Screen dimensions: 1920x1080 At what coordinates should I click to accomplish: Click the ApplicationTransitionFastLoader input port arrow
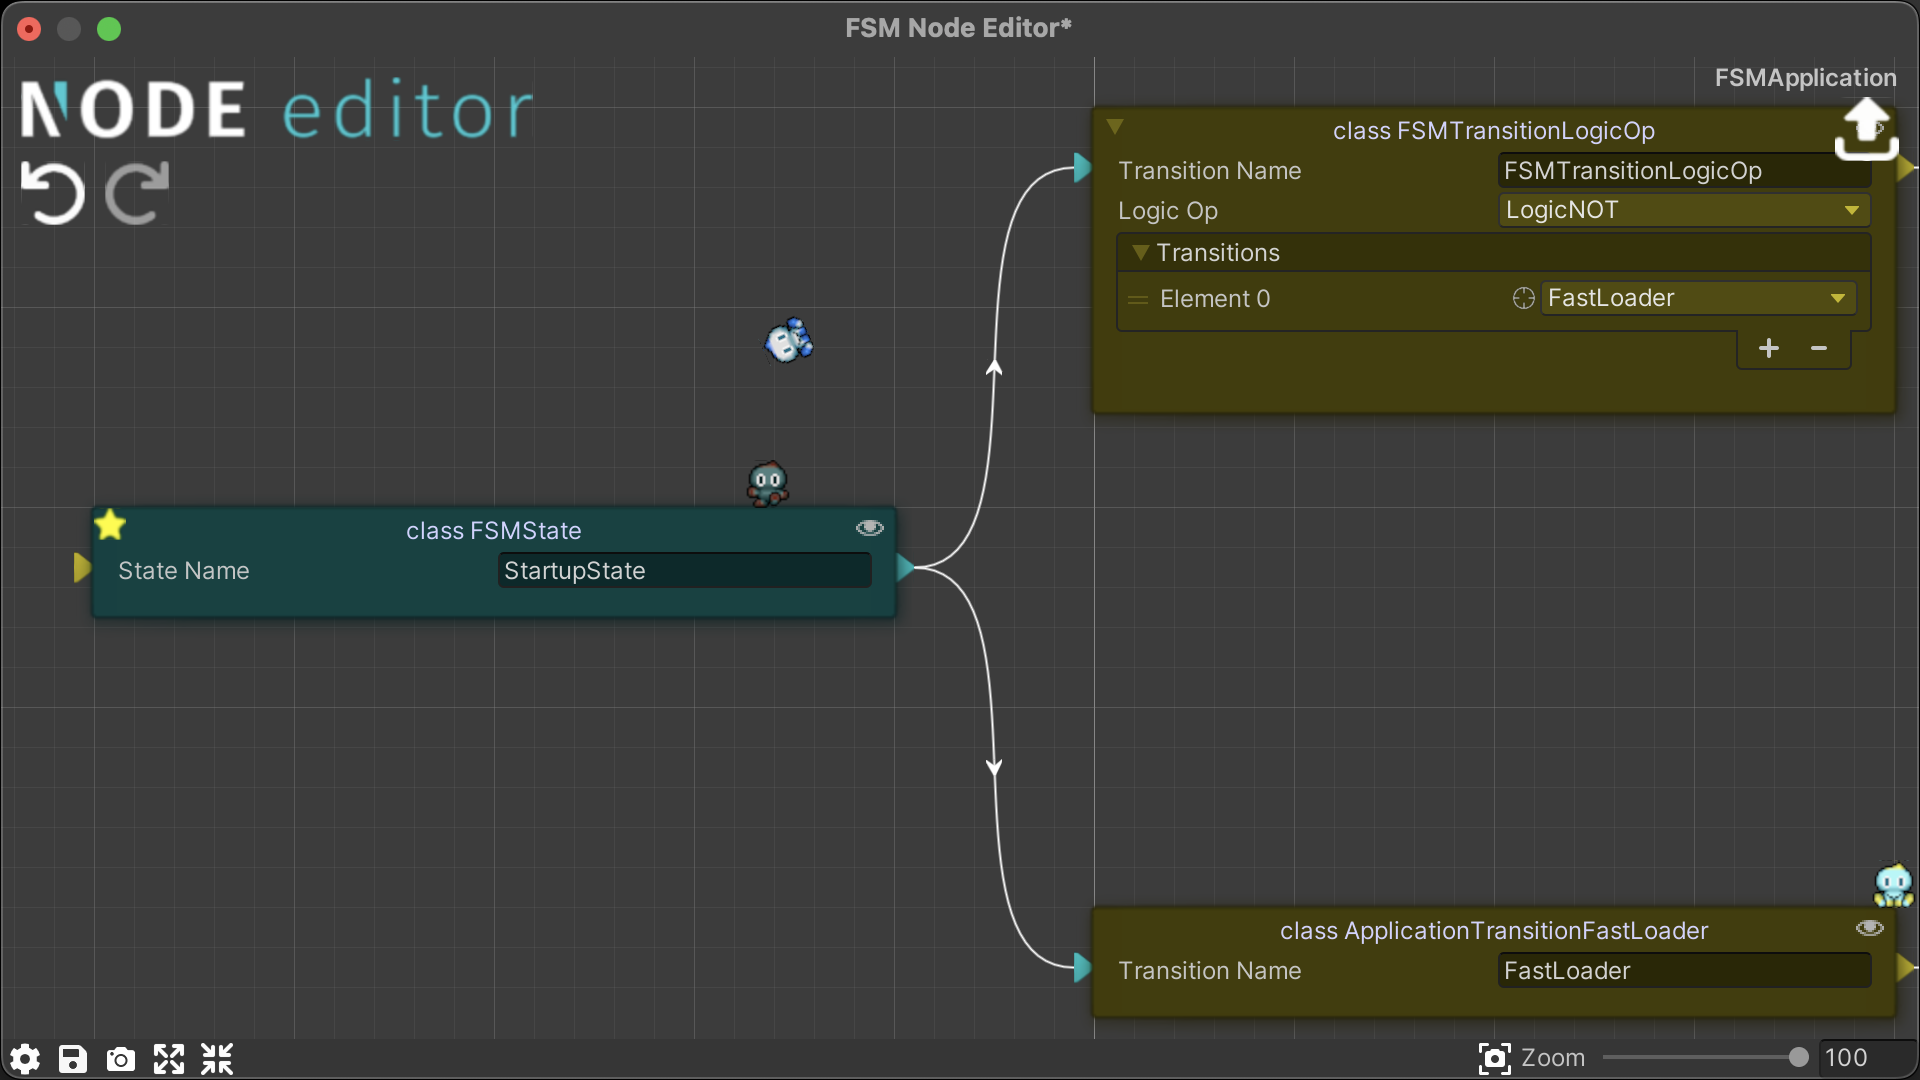(1083, 968)
